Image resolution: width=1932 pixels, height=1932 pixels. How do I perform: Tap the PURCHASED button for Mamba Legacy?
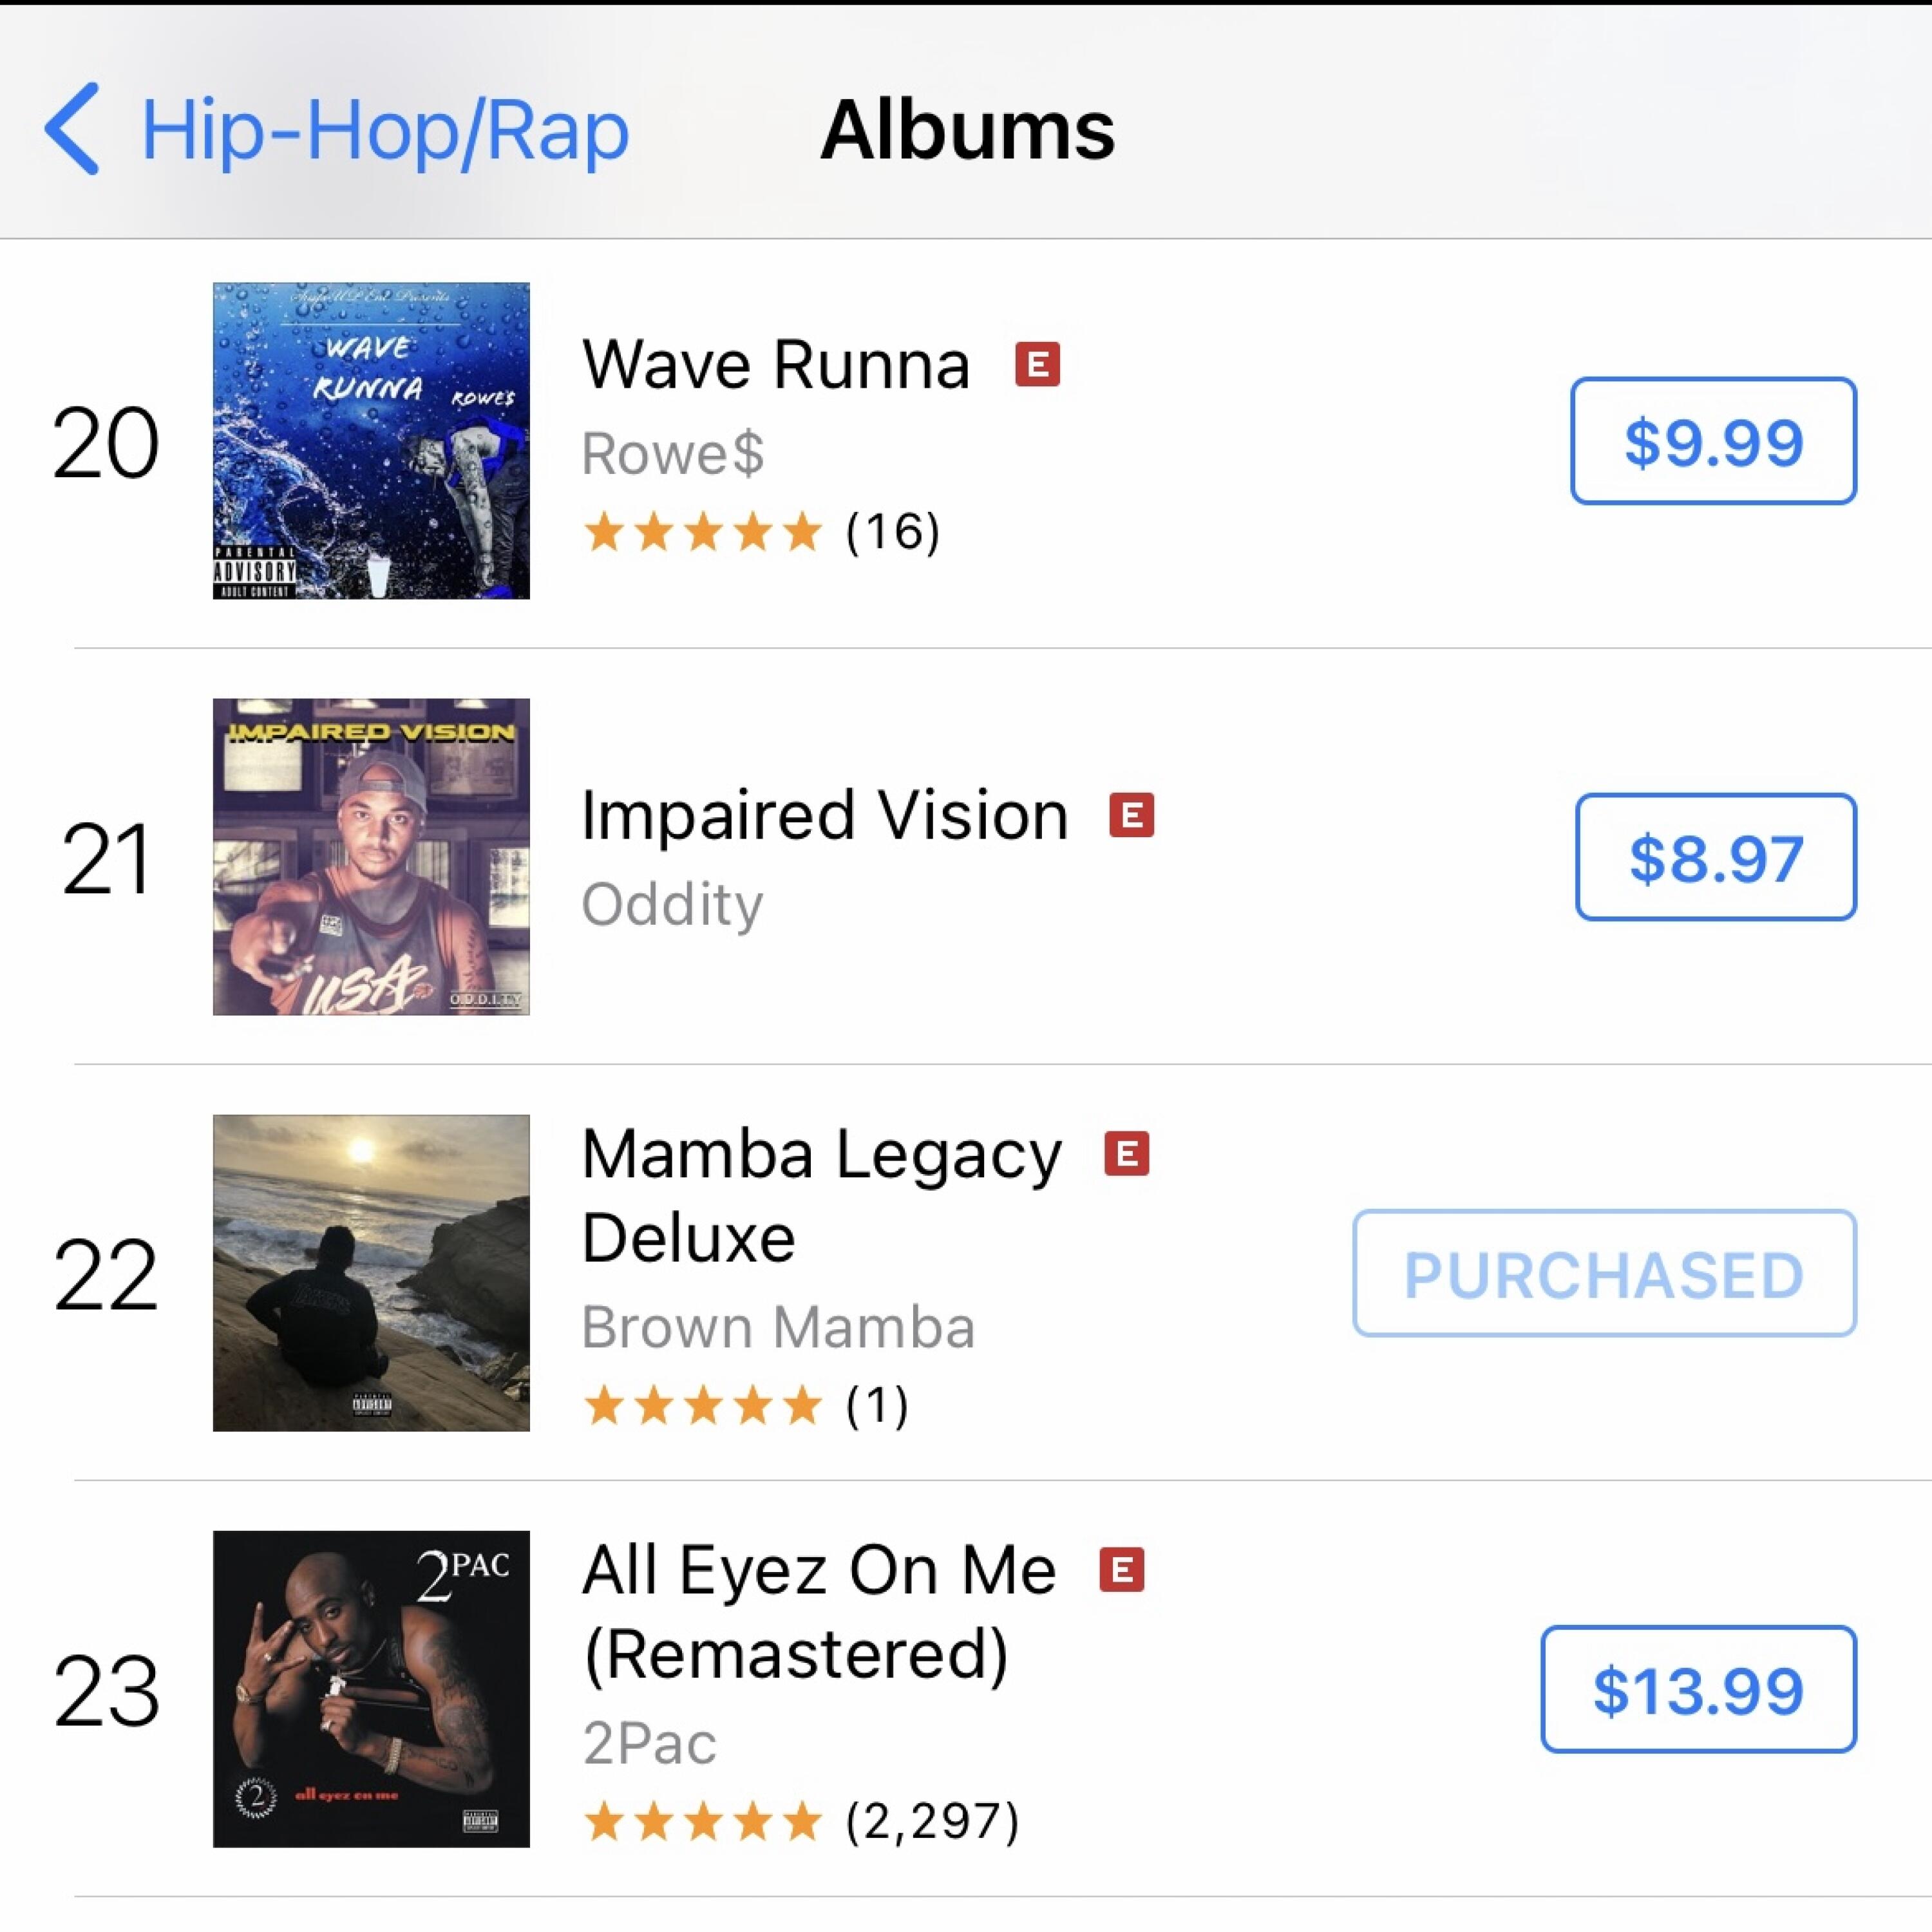1604,1273
